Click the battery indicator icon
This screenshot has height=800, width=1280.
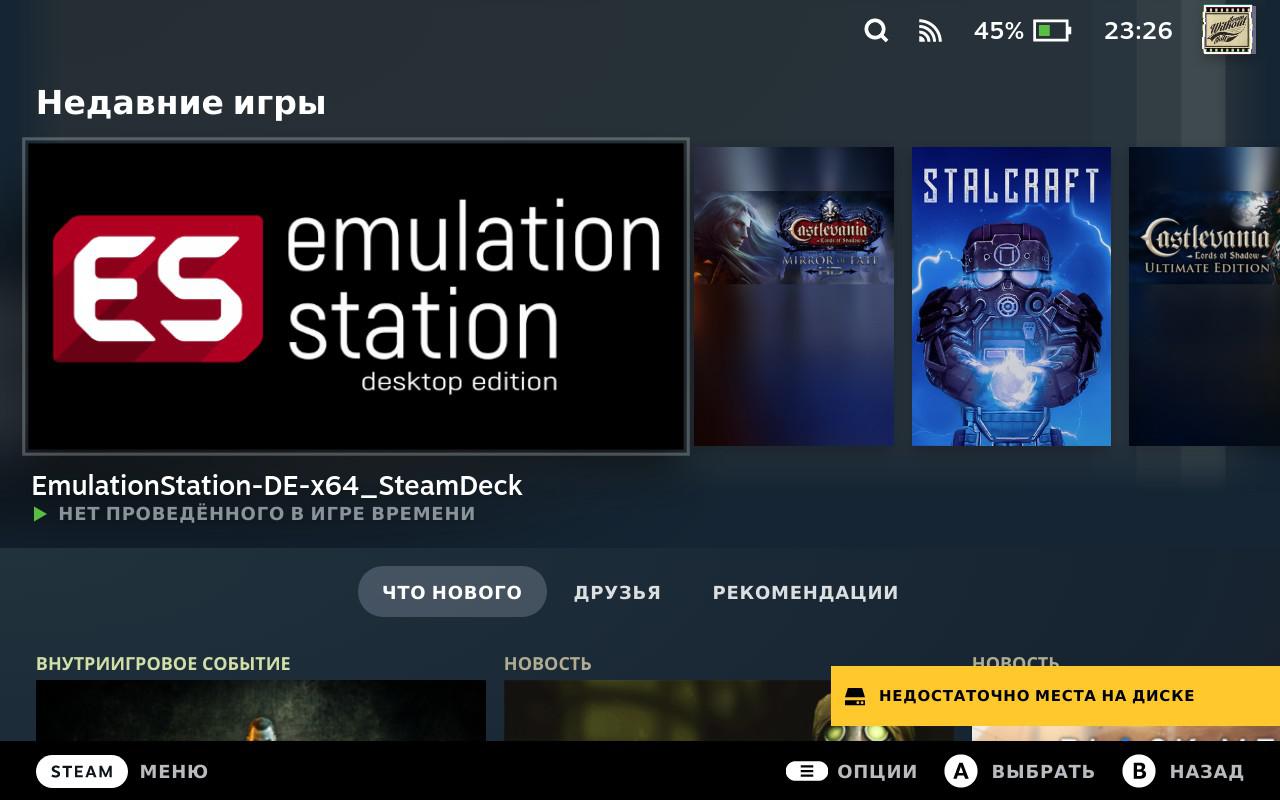coord(1052,31)
